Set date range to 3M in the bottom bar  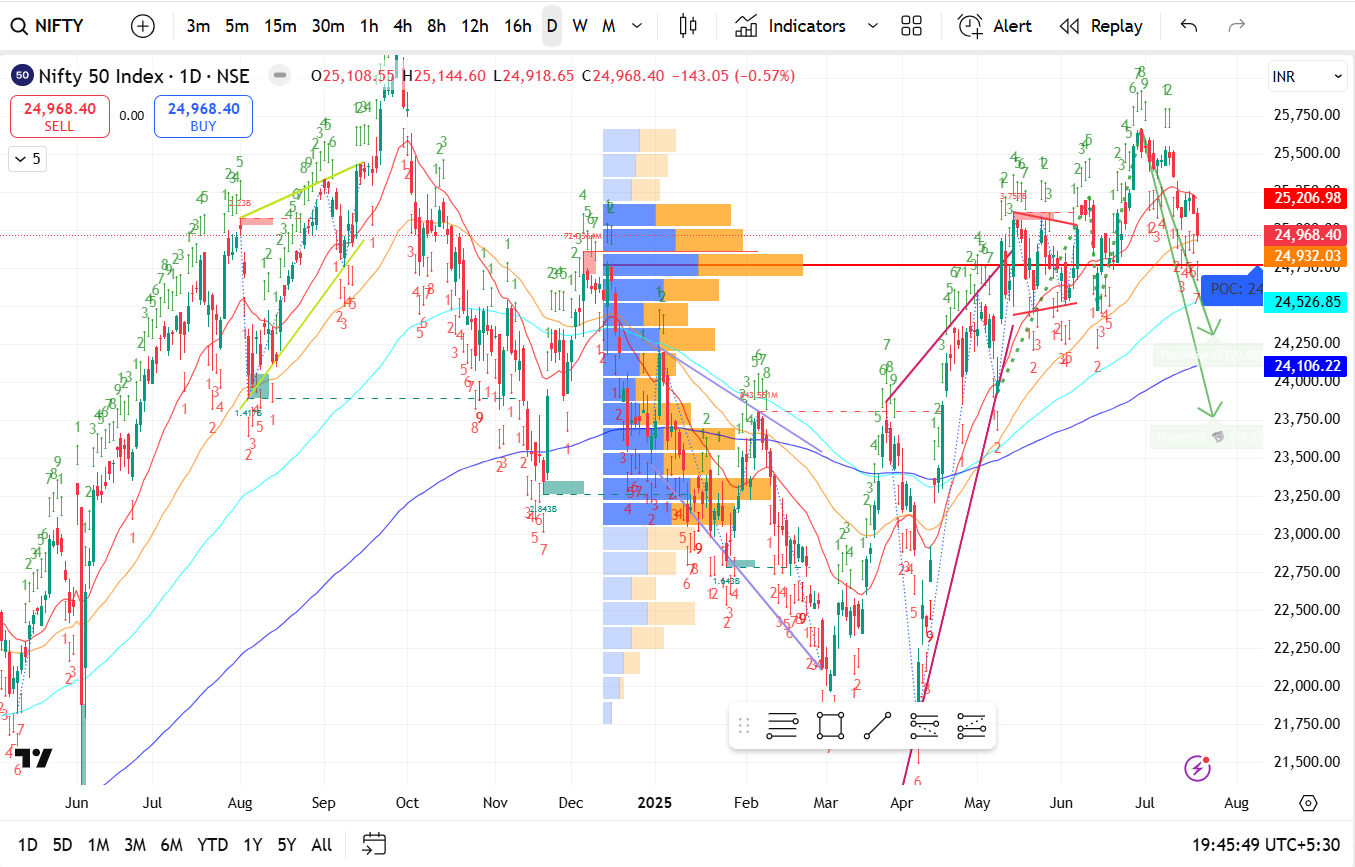click(135, 845)
